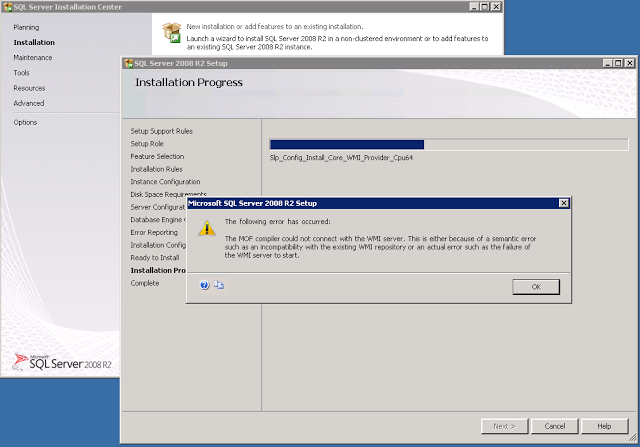Open help icon in error dialog
The width and height of the screenshot is (640, 447).
point(204,285)
